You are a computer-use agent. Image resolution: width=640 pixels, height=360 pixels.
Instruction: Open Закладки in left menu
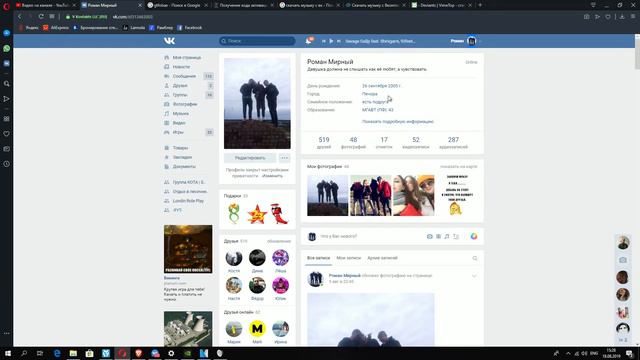(x=182, y=157)
